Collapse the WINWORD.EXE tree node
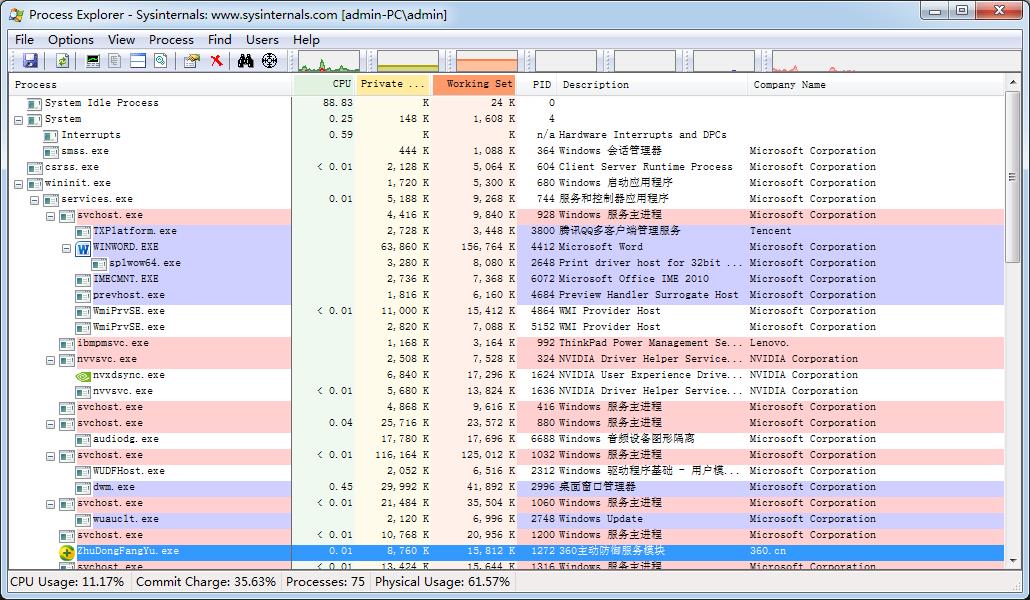This screenshot has height=600, width=1030. 67,247
